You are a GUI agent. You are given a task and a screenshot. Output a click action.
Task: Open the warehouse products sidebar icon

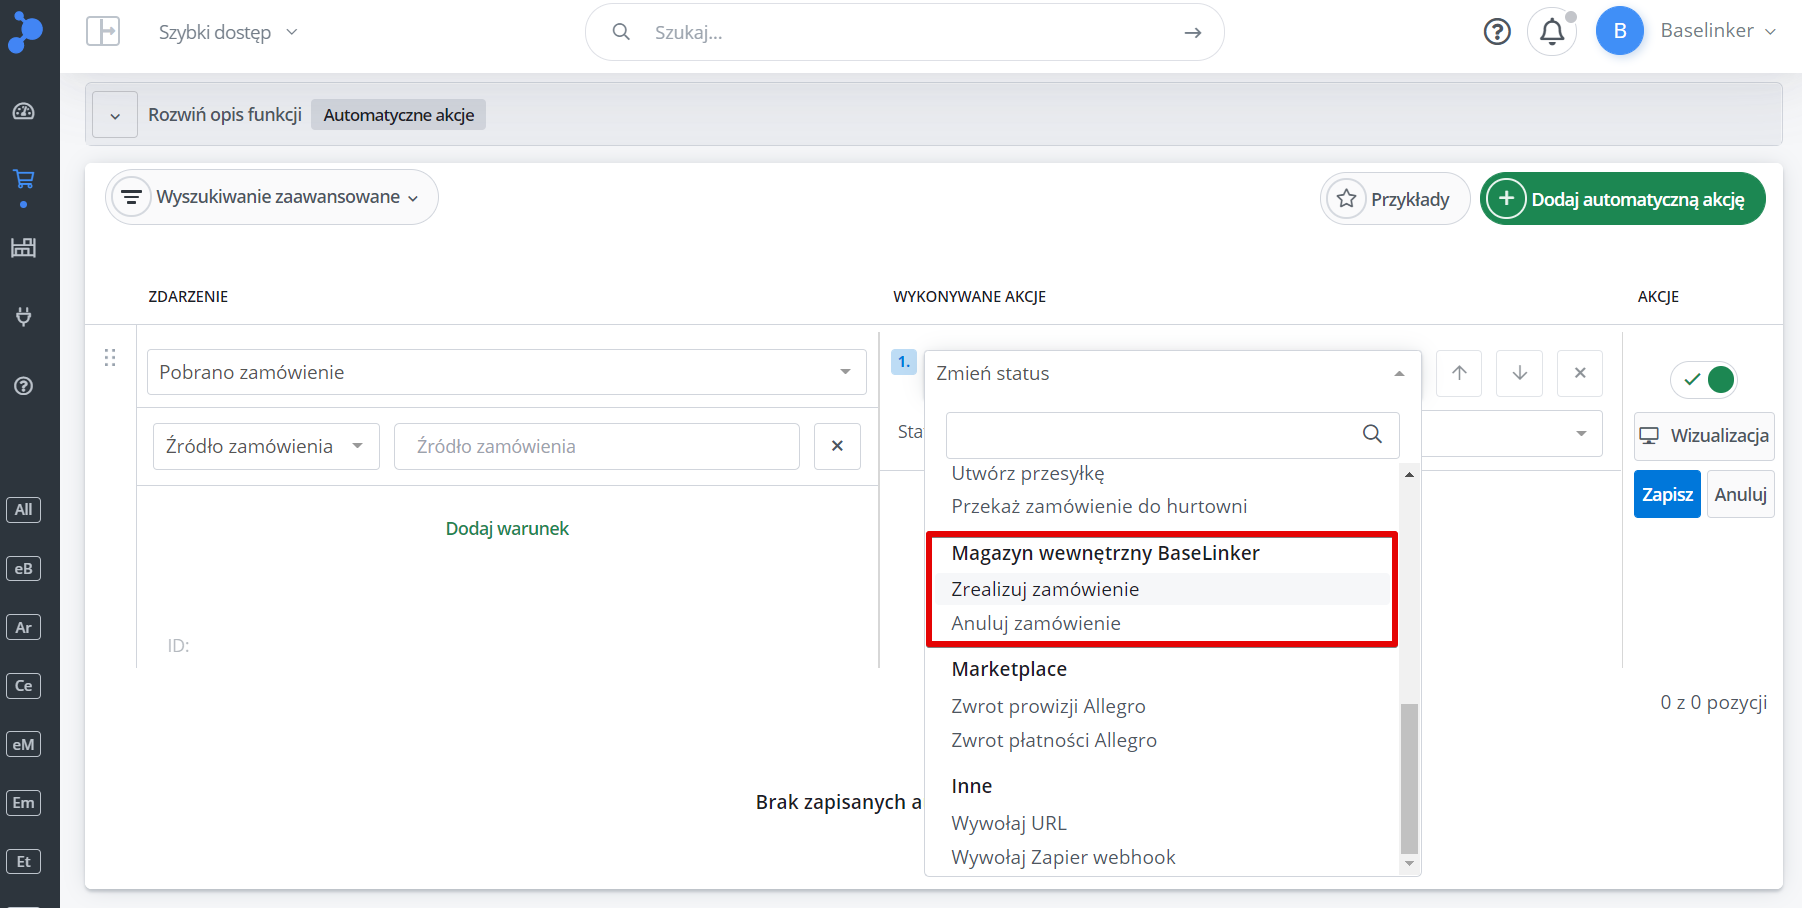(24, 247)
